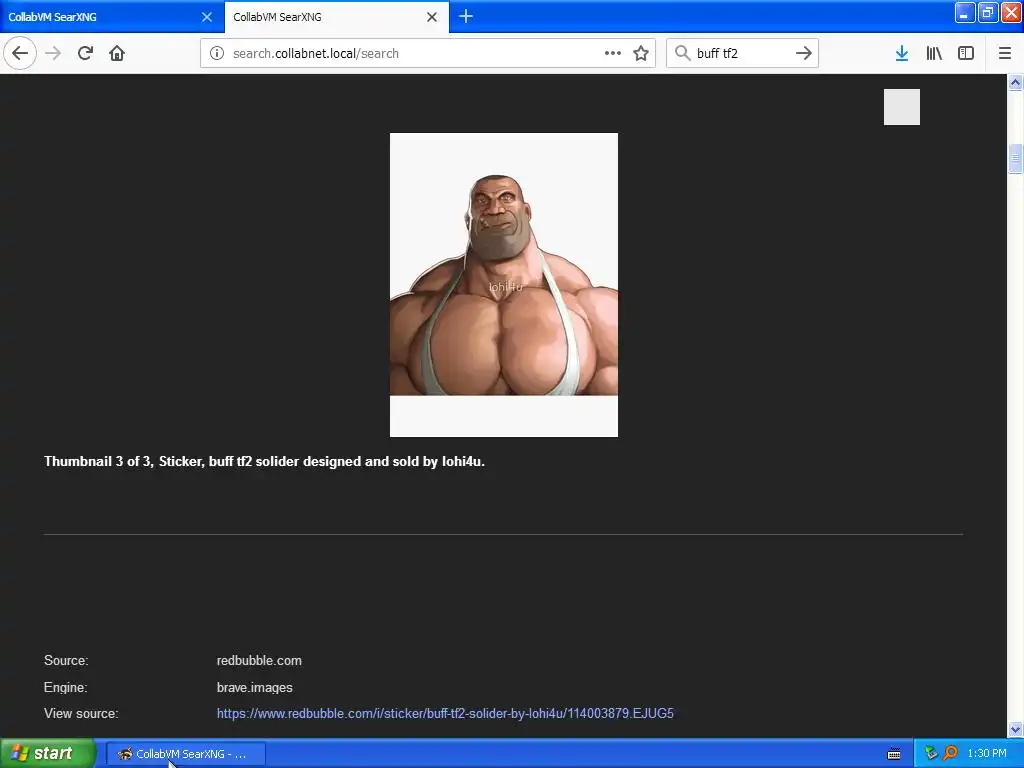Open the library bookshelf icon

coord(934,54)
